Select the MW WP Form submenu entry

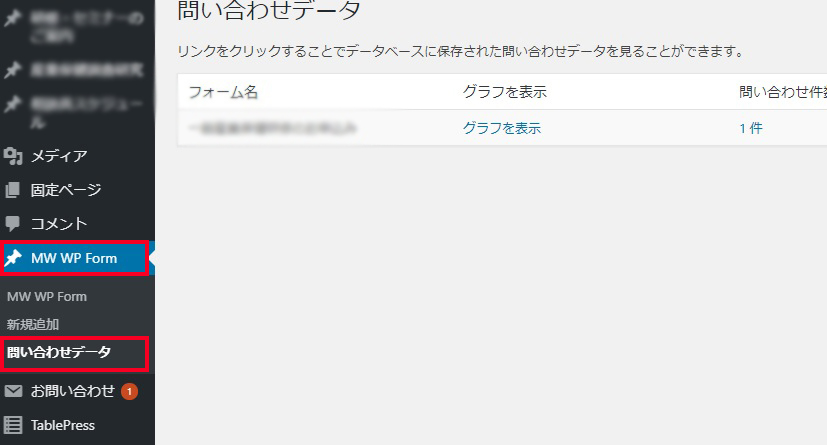pyautogui.click(x=47, y=297)
